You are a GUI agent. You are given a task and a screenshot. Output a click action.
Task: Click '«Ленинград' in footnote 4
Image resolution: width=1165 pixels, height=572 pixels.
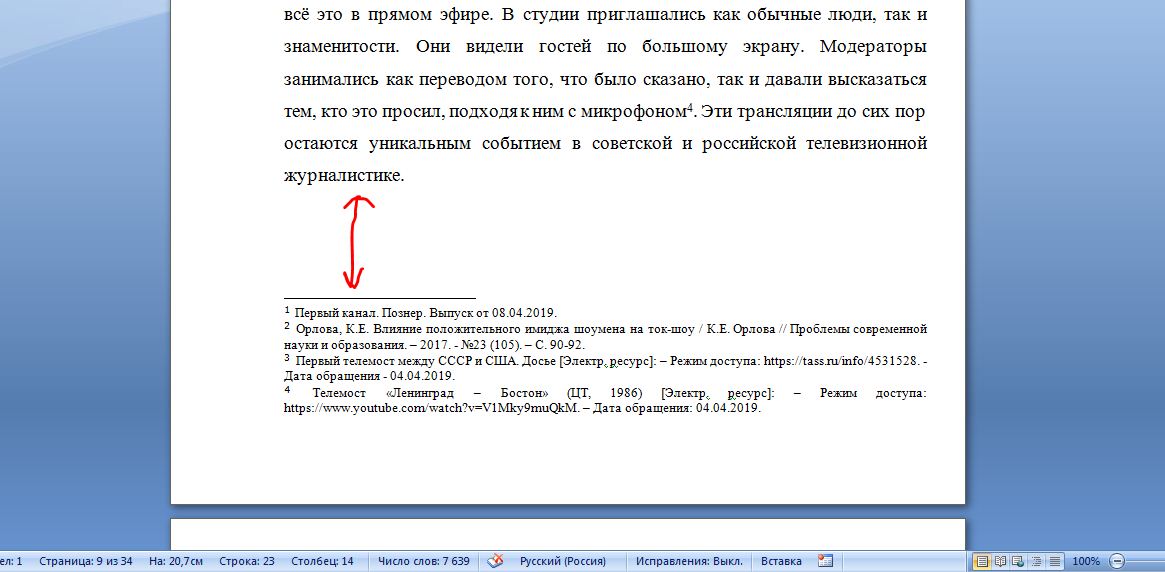pos(421,392)
